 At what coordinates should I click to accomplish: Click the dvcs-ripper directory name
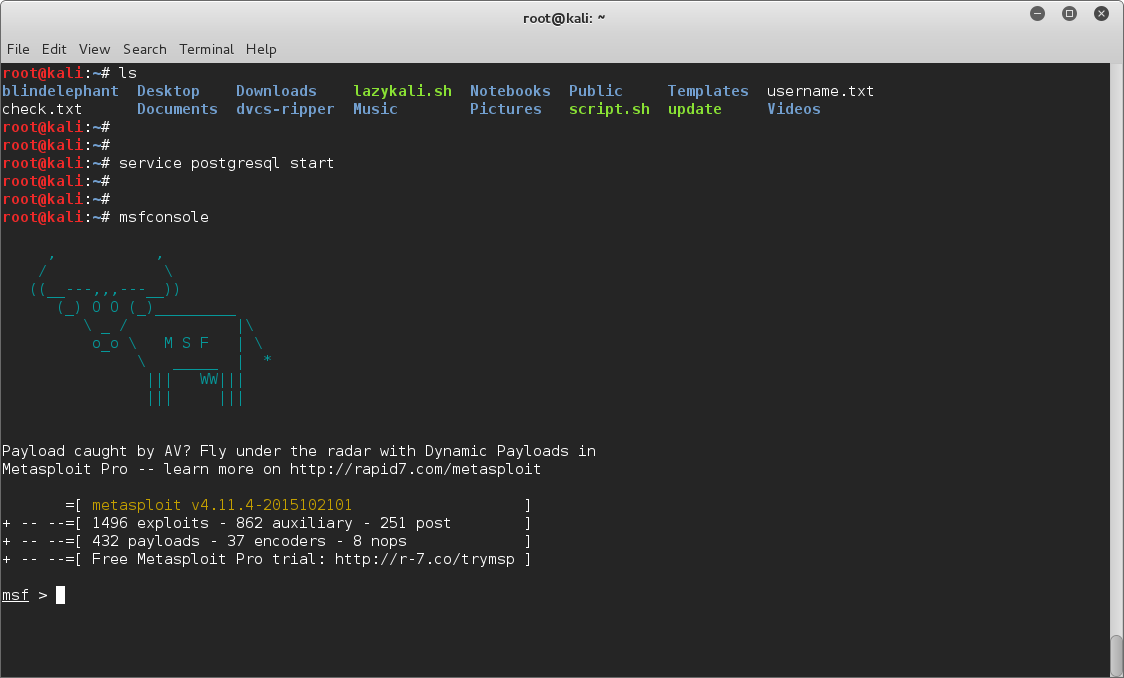[285, 109]
